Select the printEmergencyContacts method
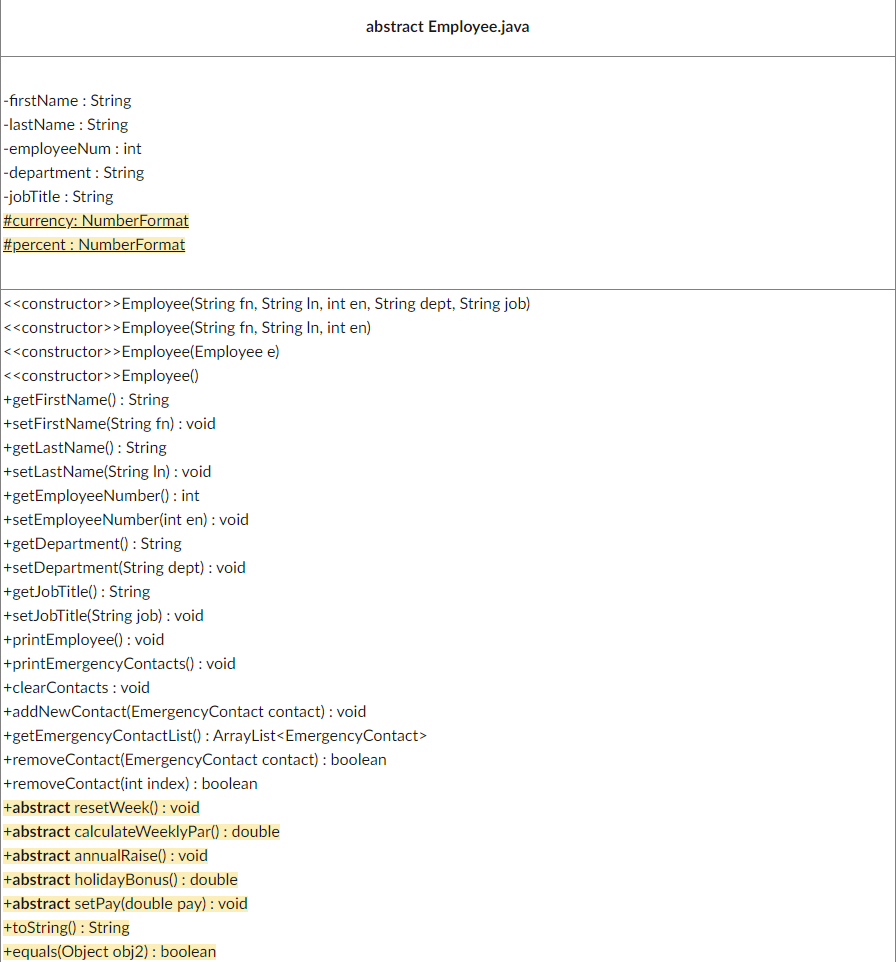The width and height of the screenshot is (896, 962). 120,663
